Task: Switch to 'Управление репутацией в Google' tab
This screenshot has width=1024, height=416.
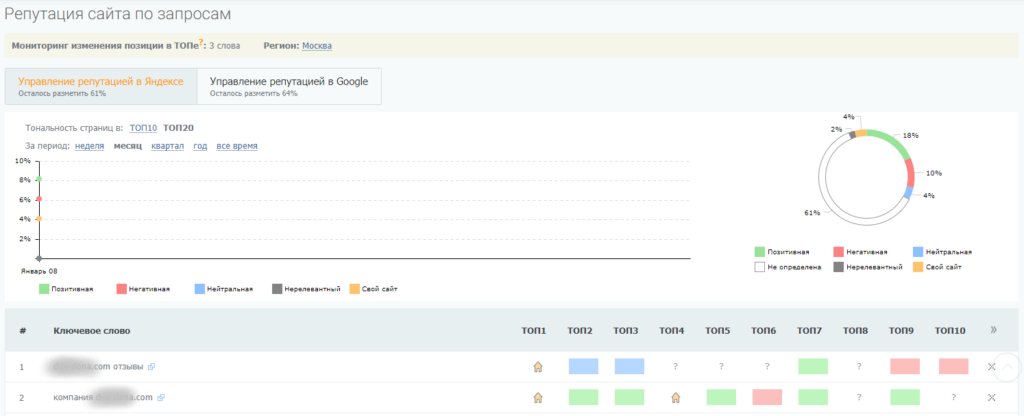Action: tap(289, 86)
